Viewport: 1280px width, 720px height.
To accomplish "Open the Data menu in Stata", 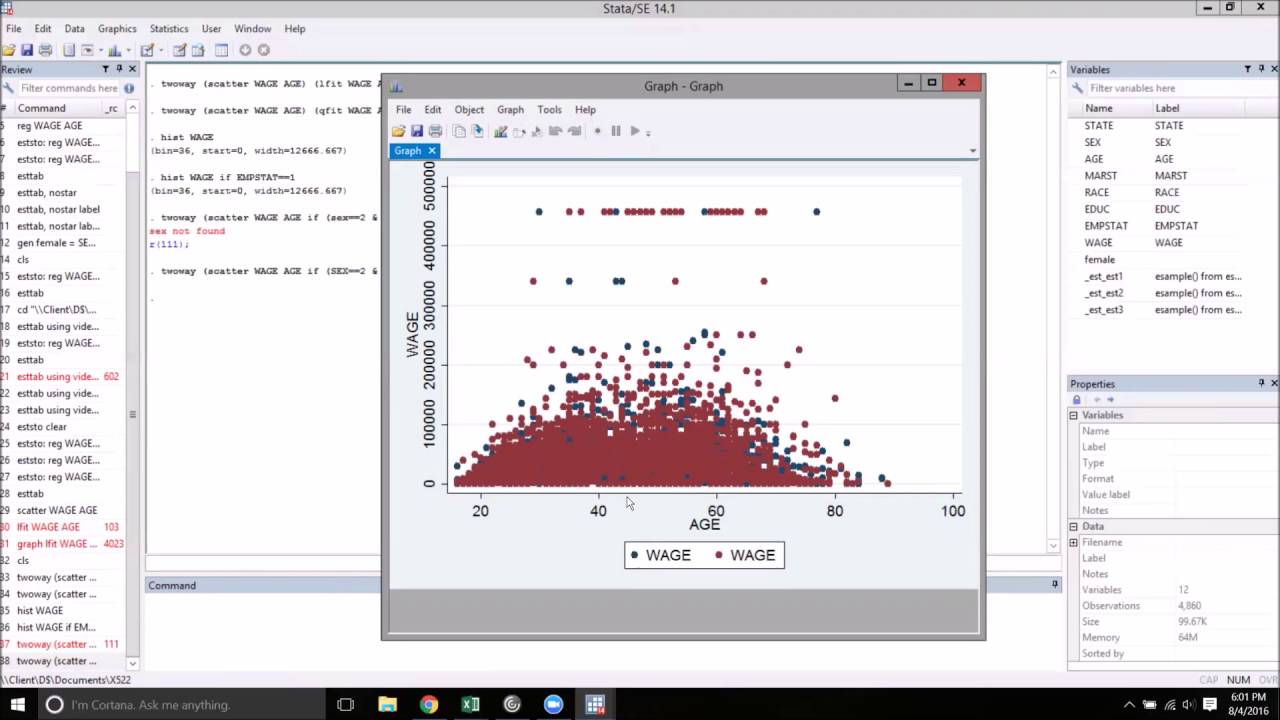I will coord(74,28).
